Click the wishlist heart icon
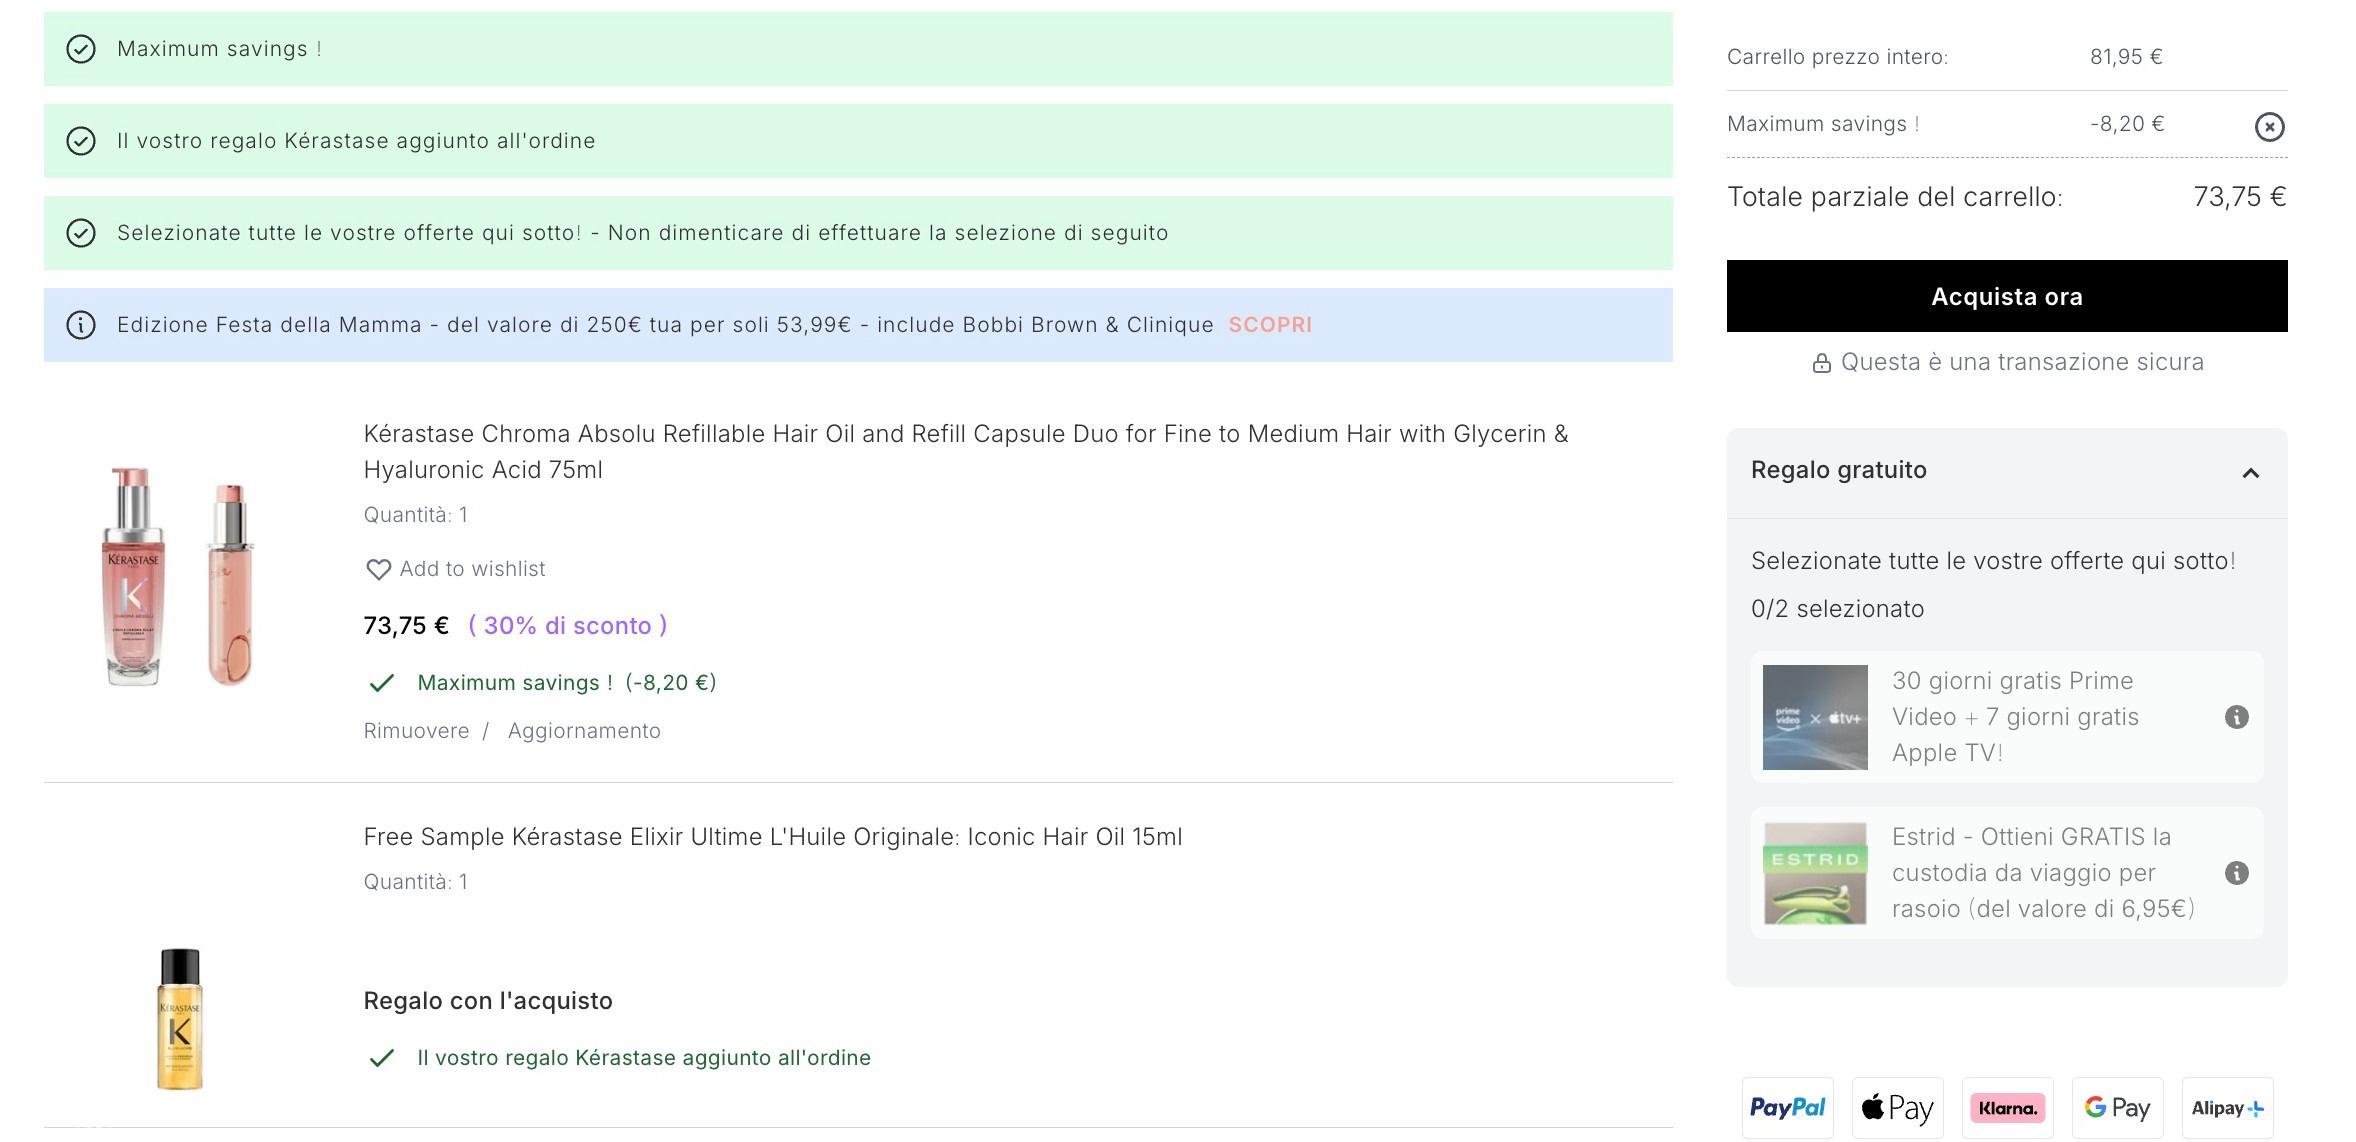Image resolution: width=2356 pixels, height=1142 pixels. [378, 570]
